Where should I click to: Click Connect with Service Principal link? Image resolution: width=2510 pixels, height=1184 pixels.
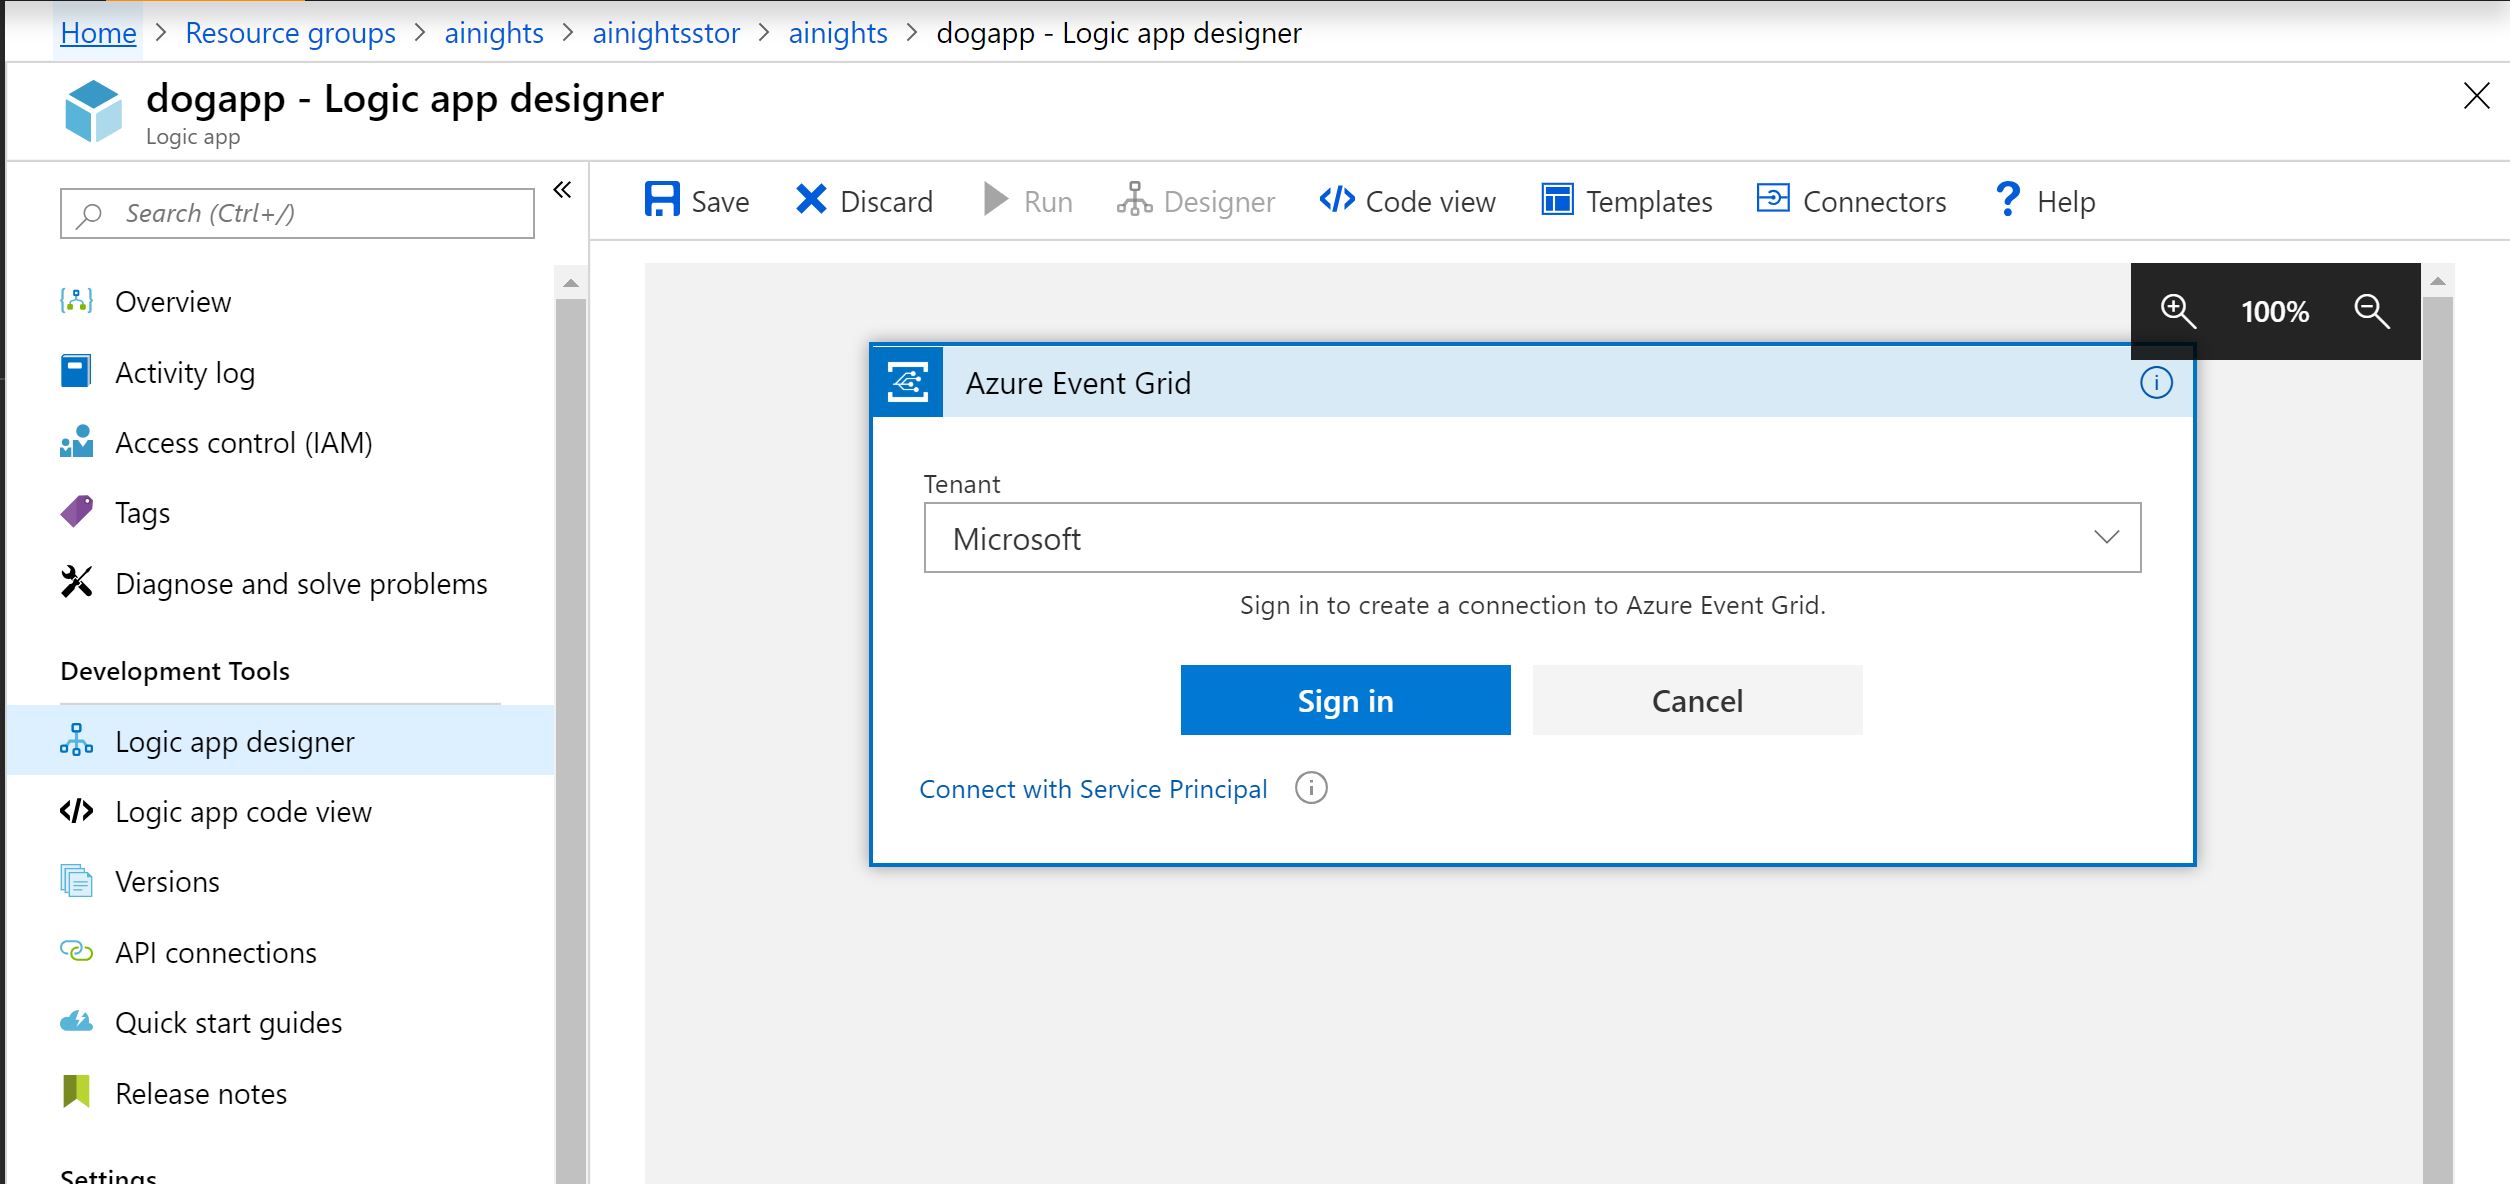click(1093, 789)
